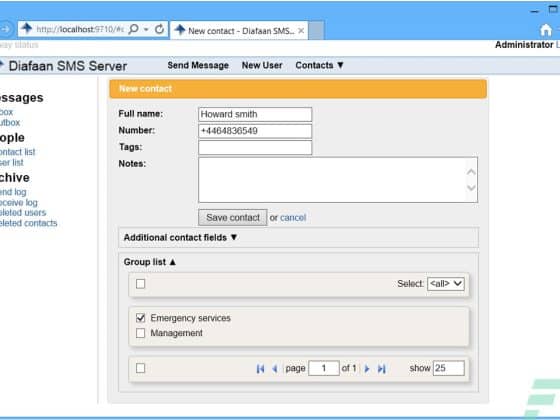Click the empty Tags input field
Screen dimensions: 560x420
tap(255, 148)
